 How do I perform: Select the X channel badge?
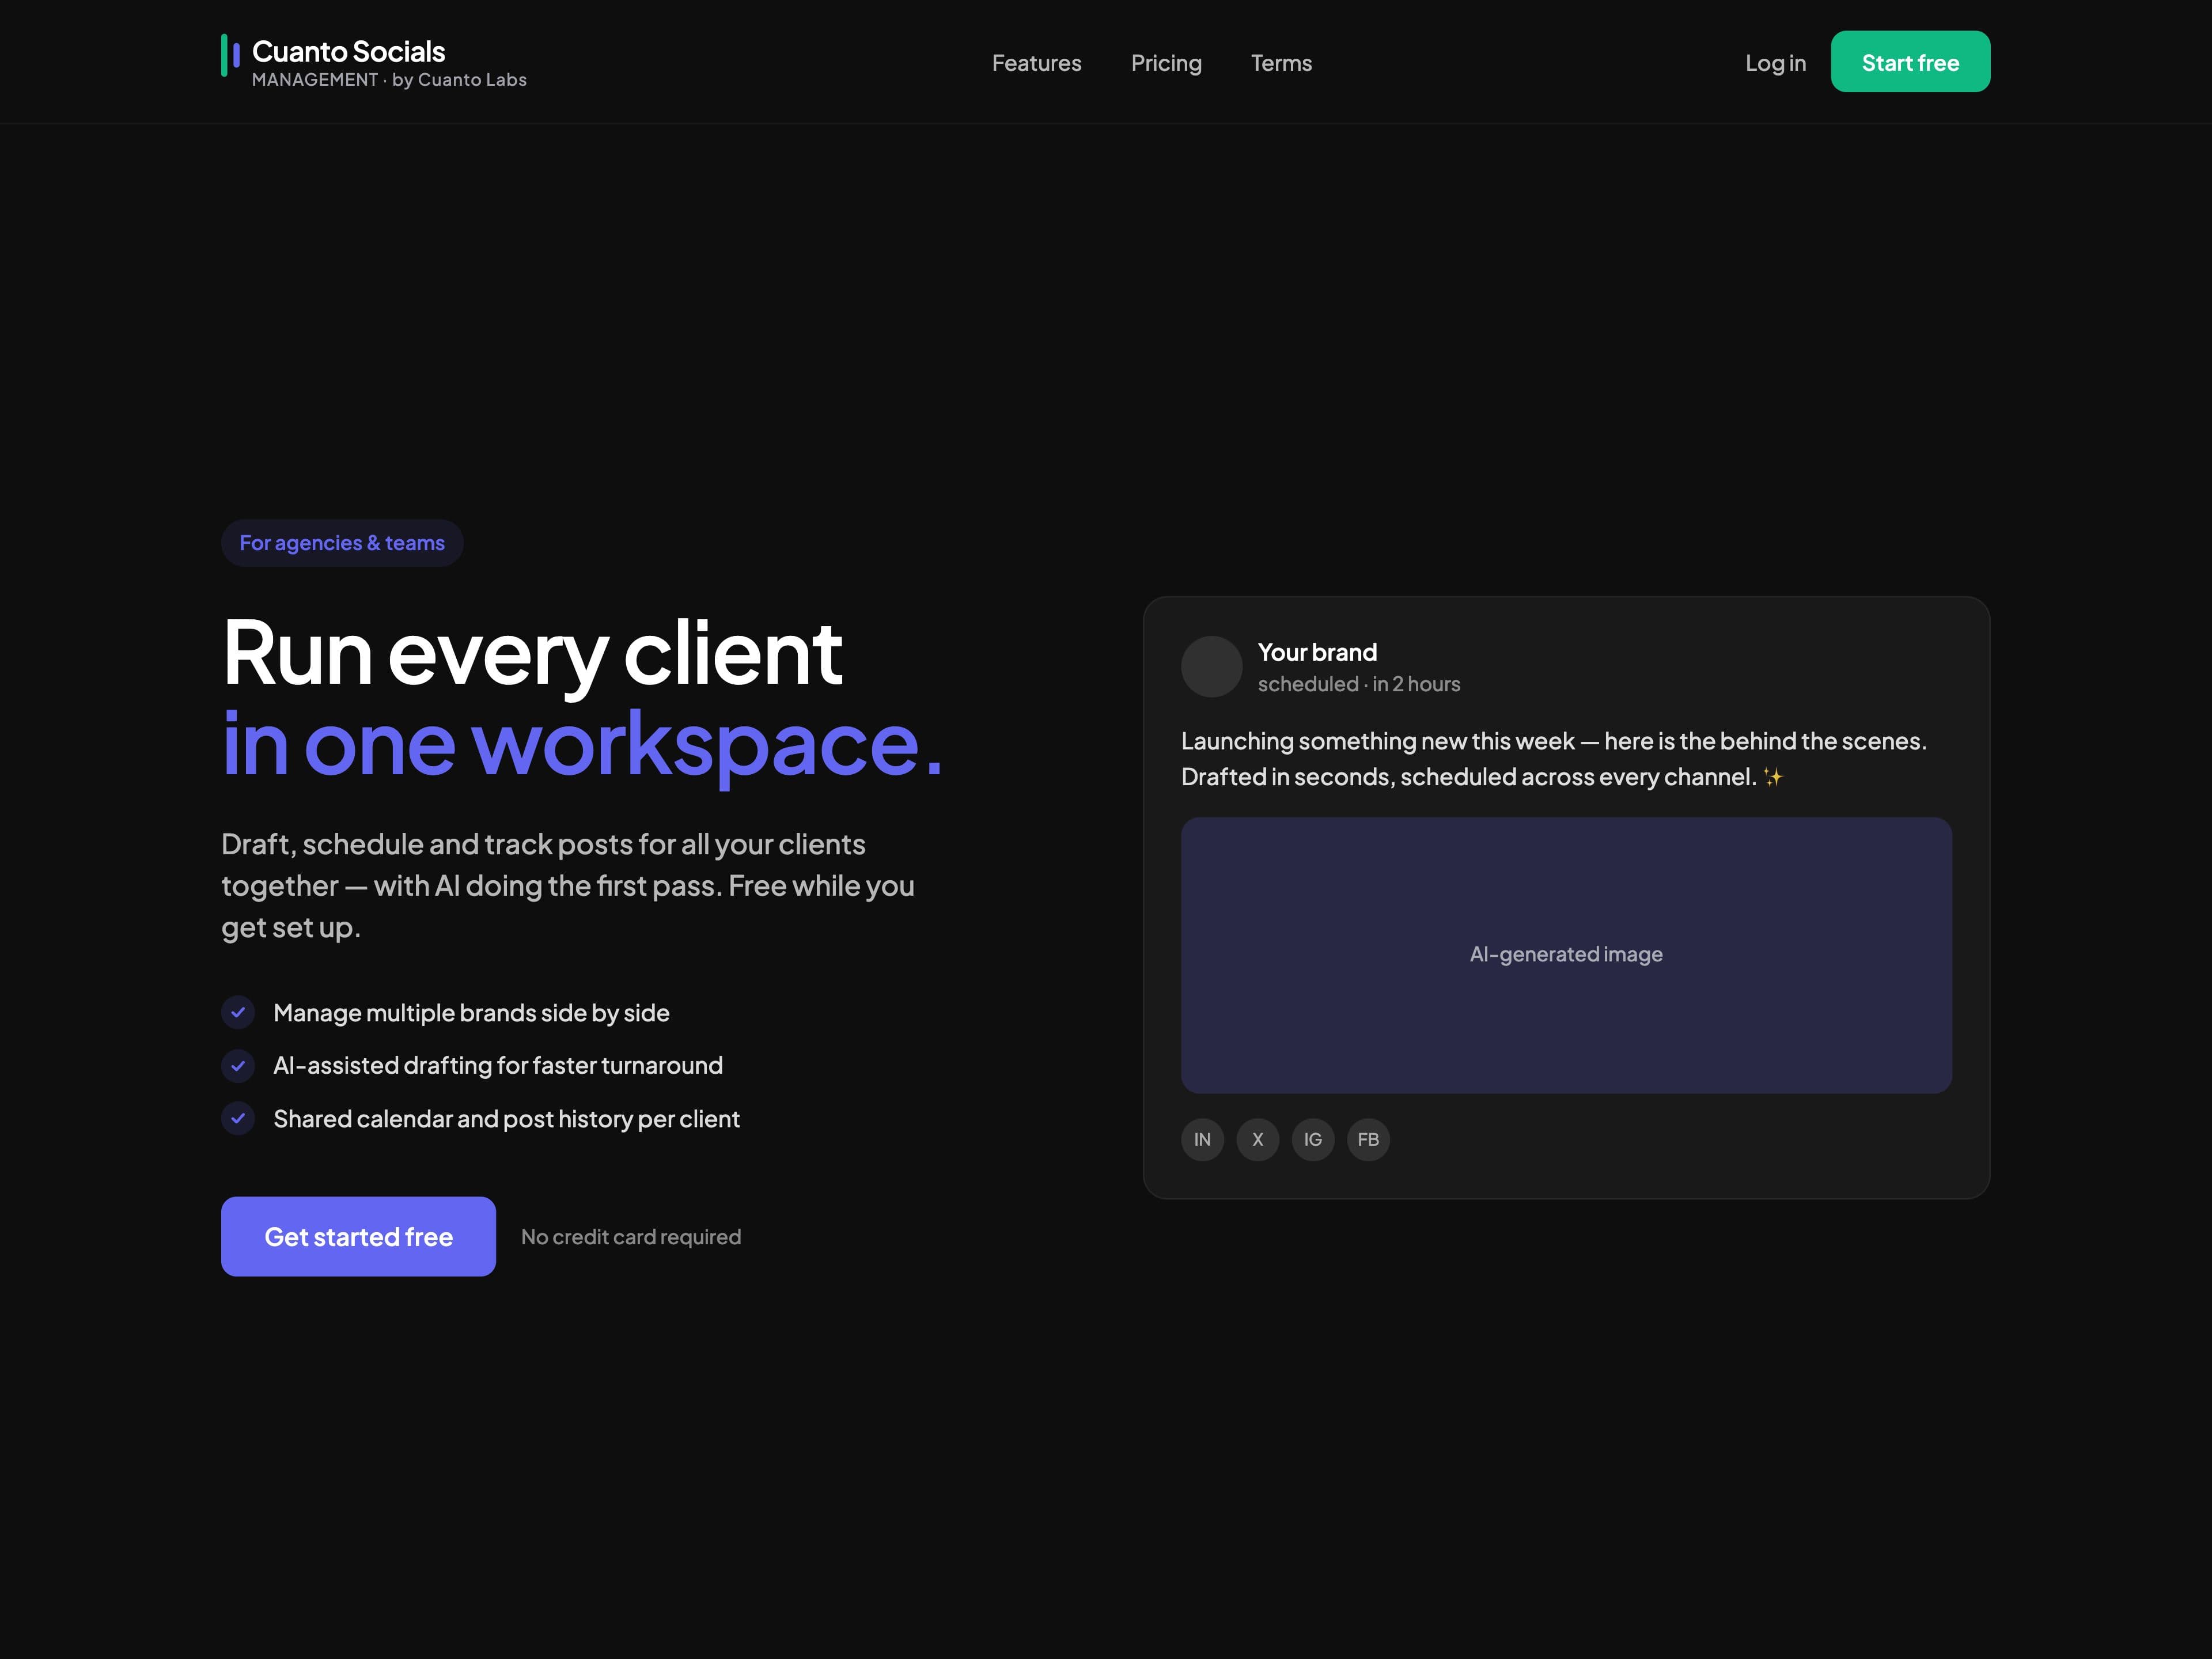pyautogui.click(x=1257, y=1139)
